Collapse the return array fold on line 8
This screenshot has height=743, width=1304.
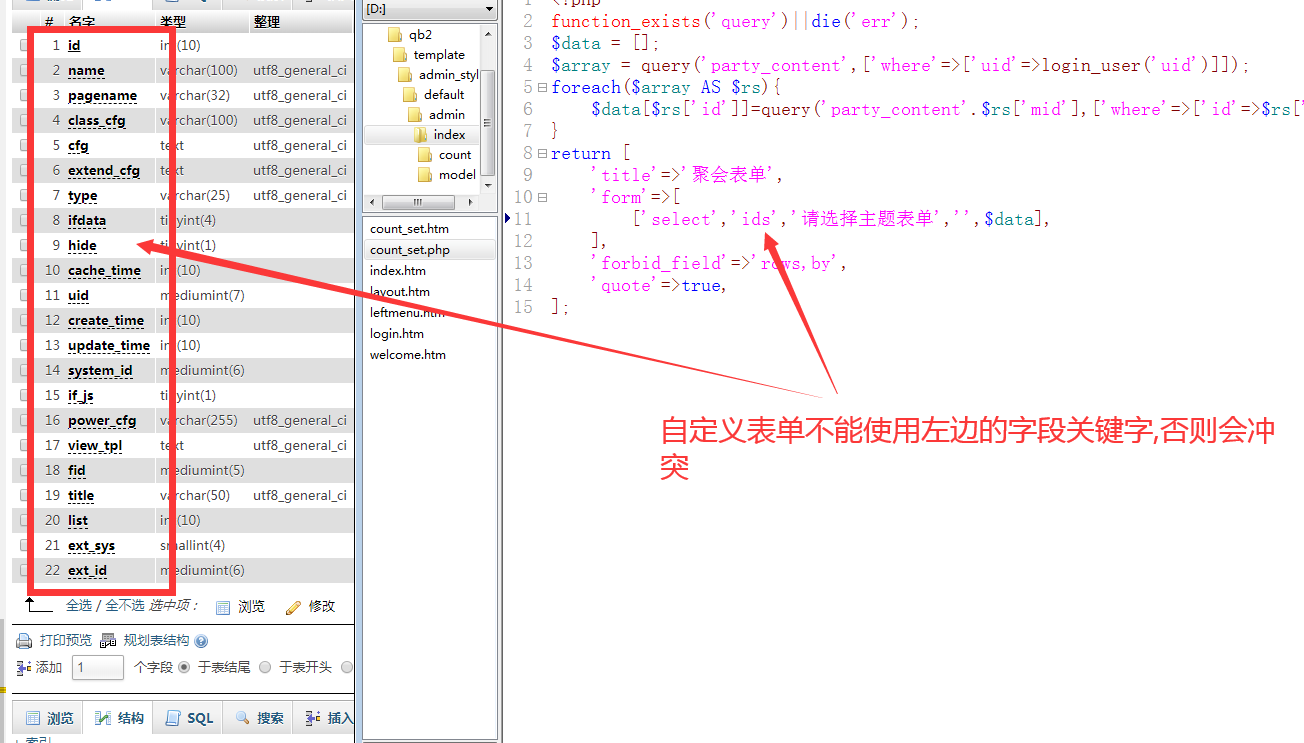pos(542,154)
